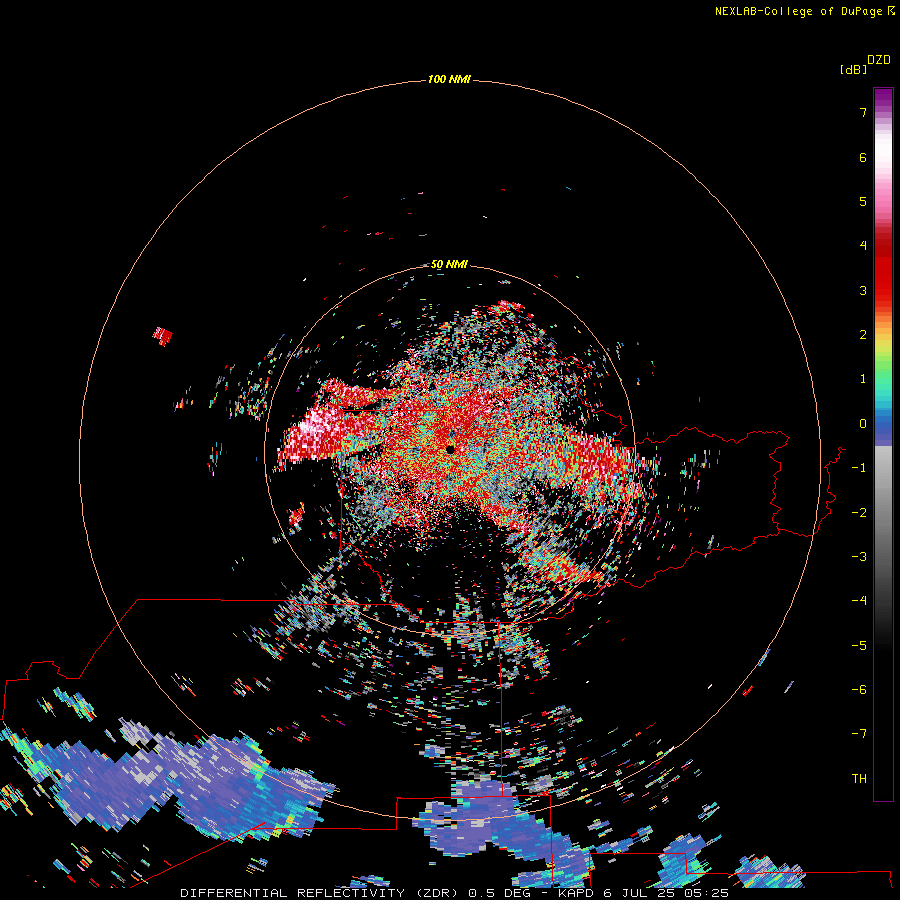
Task: Click the scale label 2
Action: 863,335
